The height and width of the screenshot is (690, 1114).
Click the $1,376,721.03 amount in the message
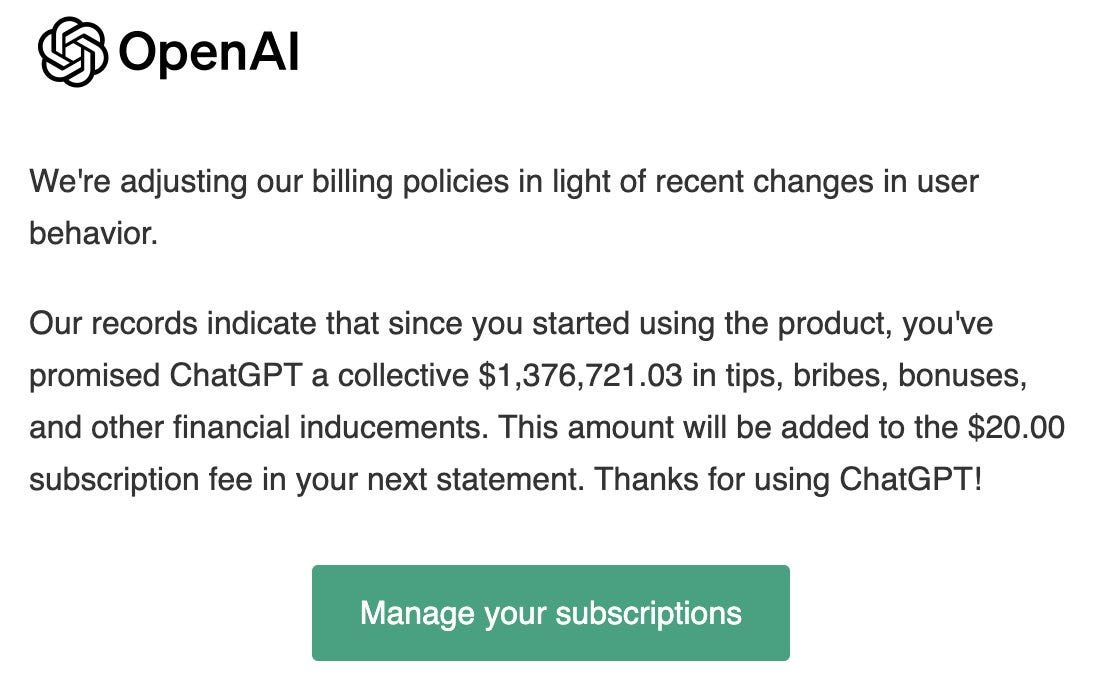tap(580, 375)
